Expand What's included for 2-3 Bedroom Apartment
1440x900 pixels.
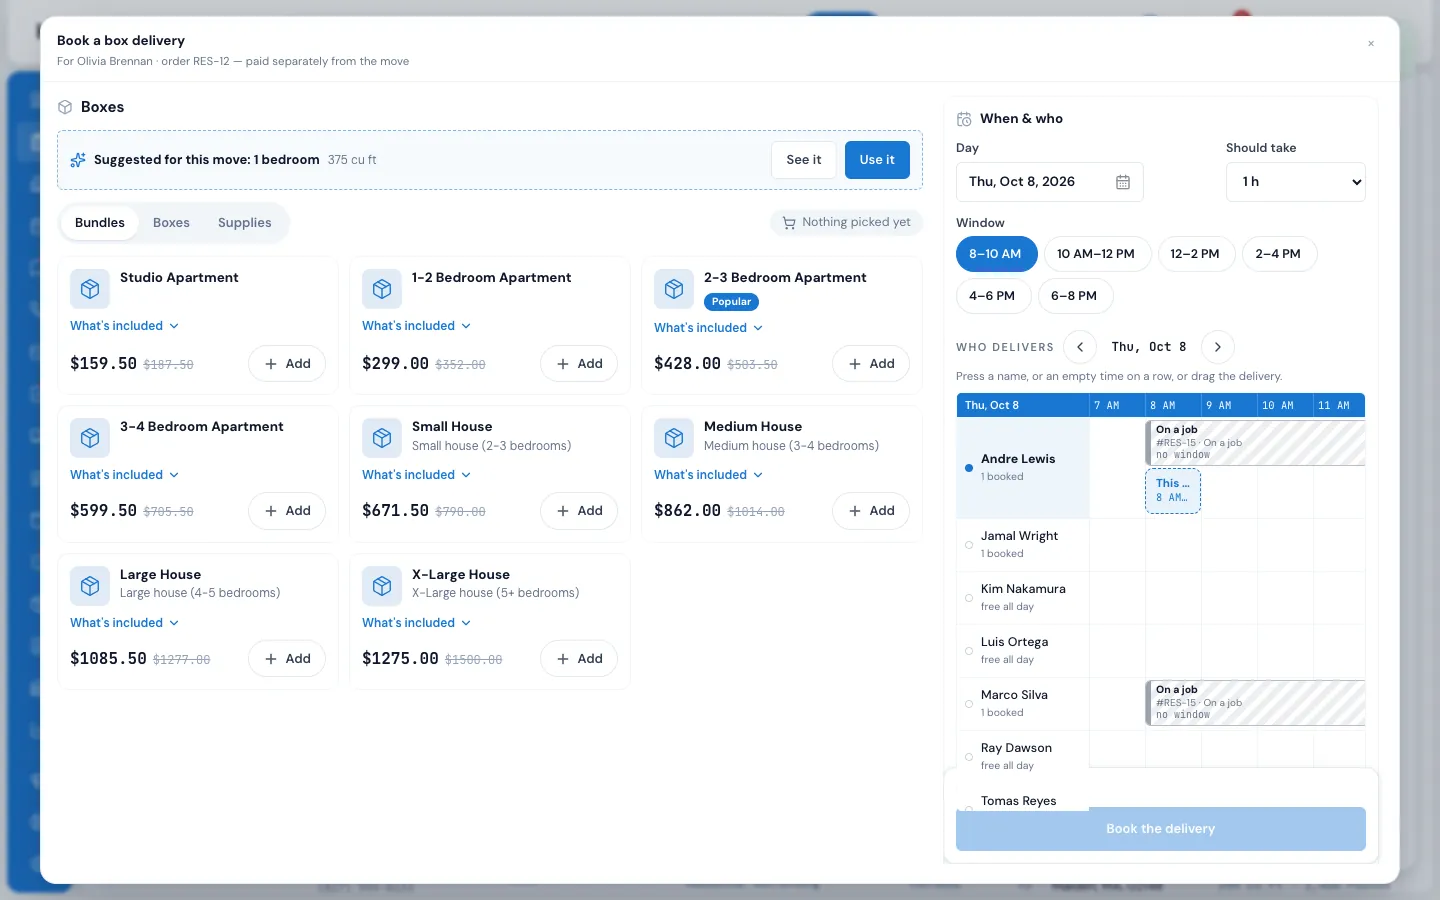708,328
